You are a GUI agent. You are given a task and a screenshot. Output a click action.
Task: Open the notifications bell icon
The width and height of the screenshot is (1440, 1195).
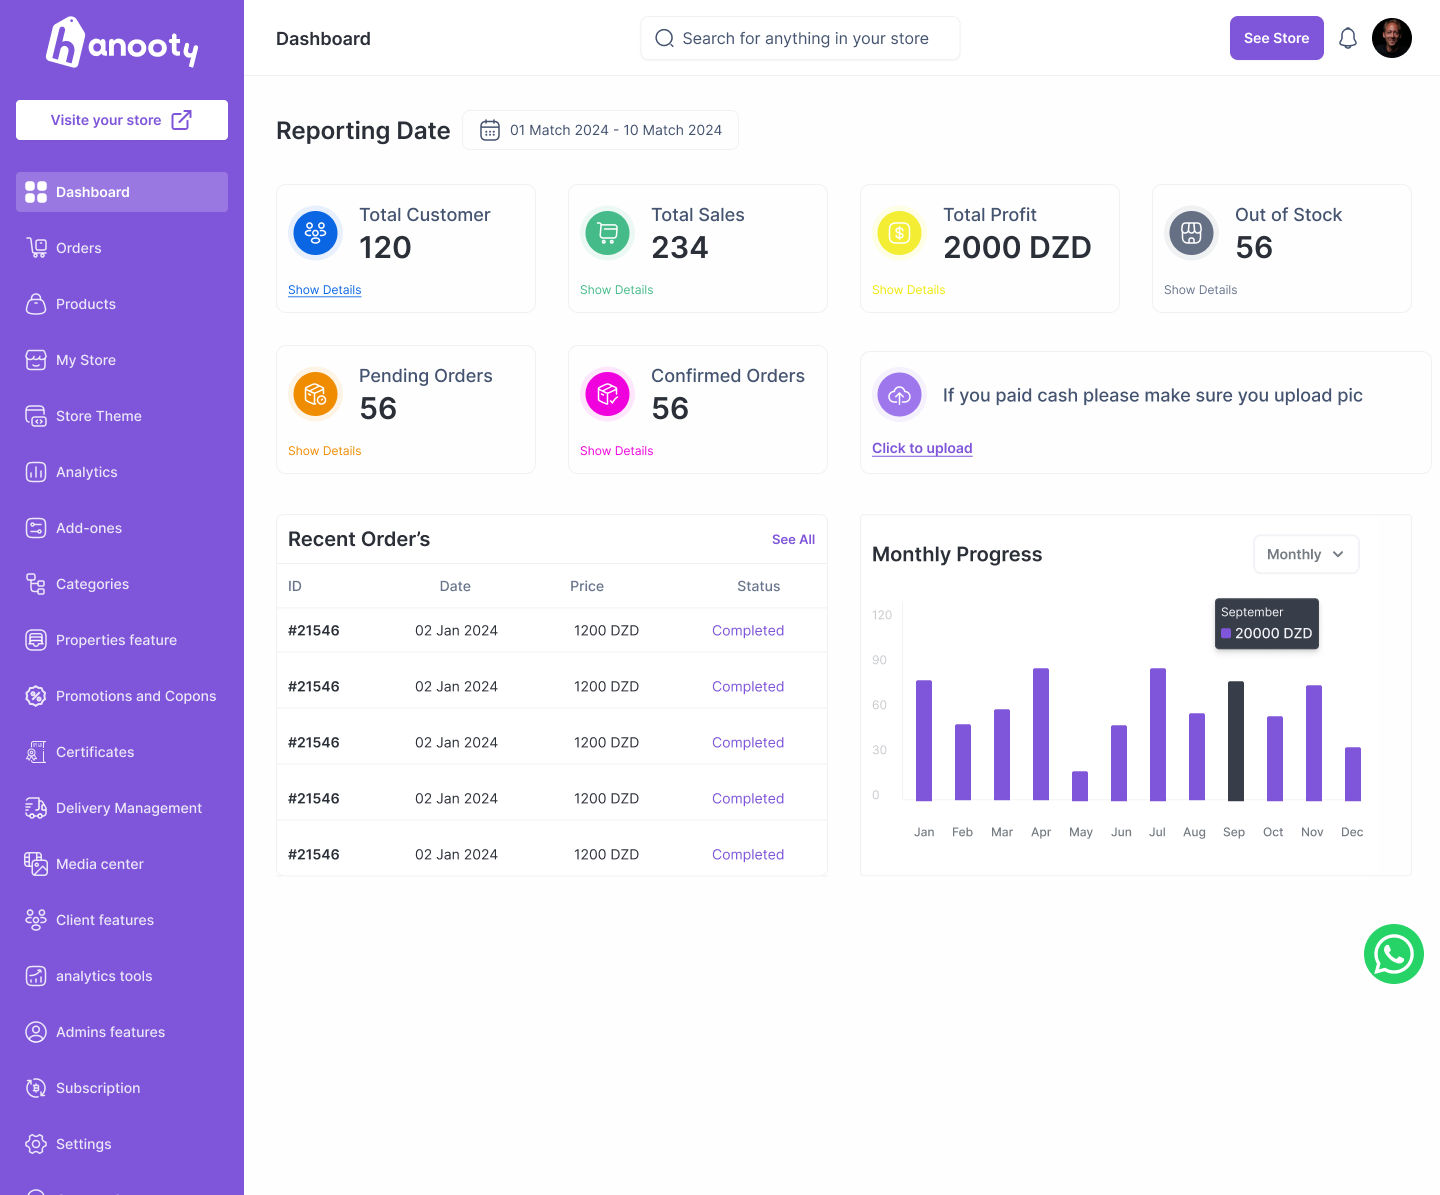click(x=1348, y=38)
